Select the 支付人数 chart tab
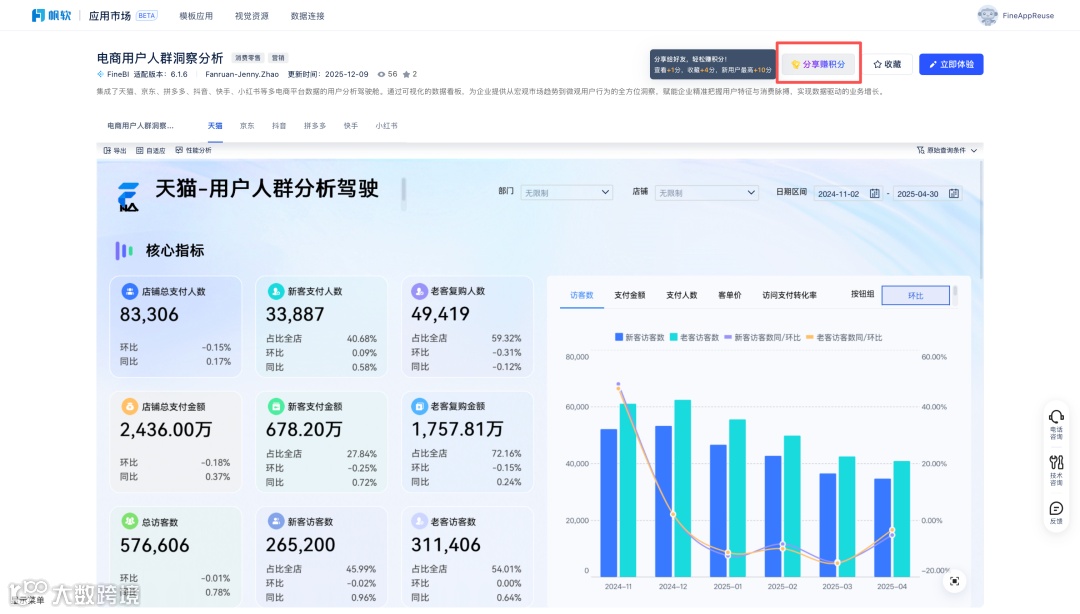 (681, 295)
